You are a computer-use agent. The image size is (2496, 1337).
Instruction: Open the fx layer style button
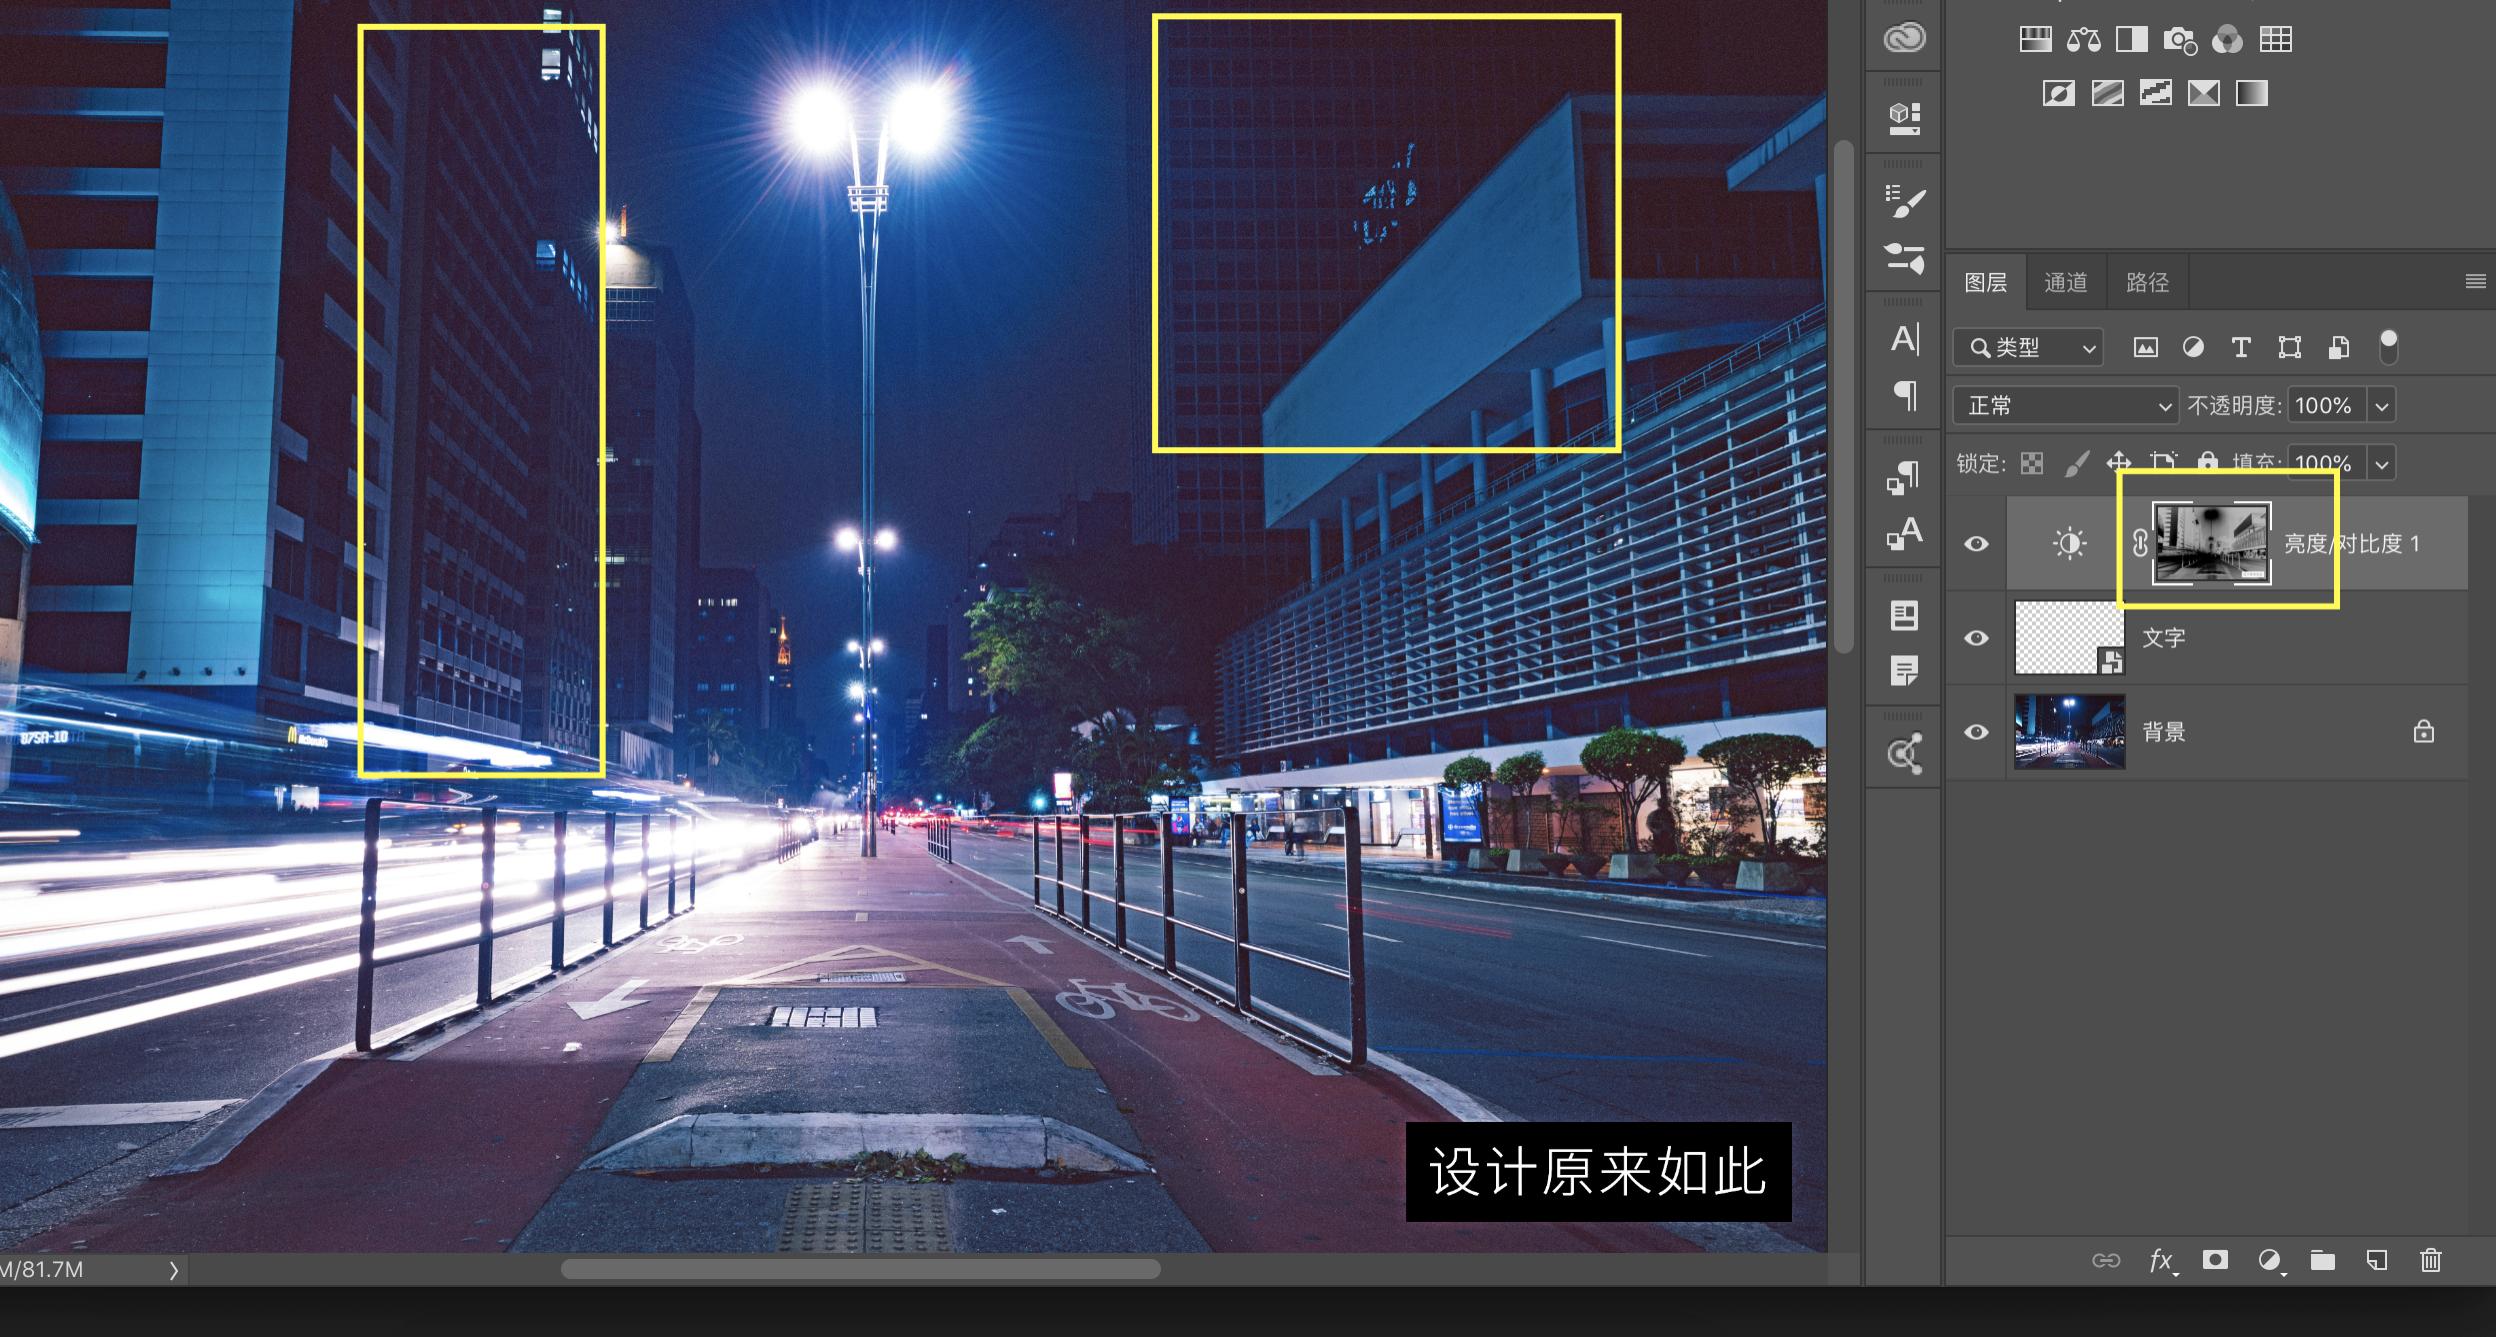click(x=2161, y=1260)
